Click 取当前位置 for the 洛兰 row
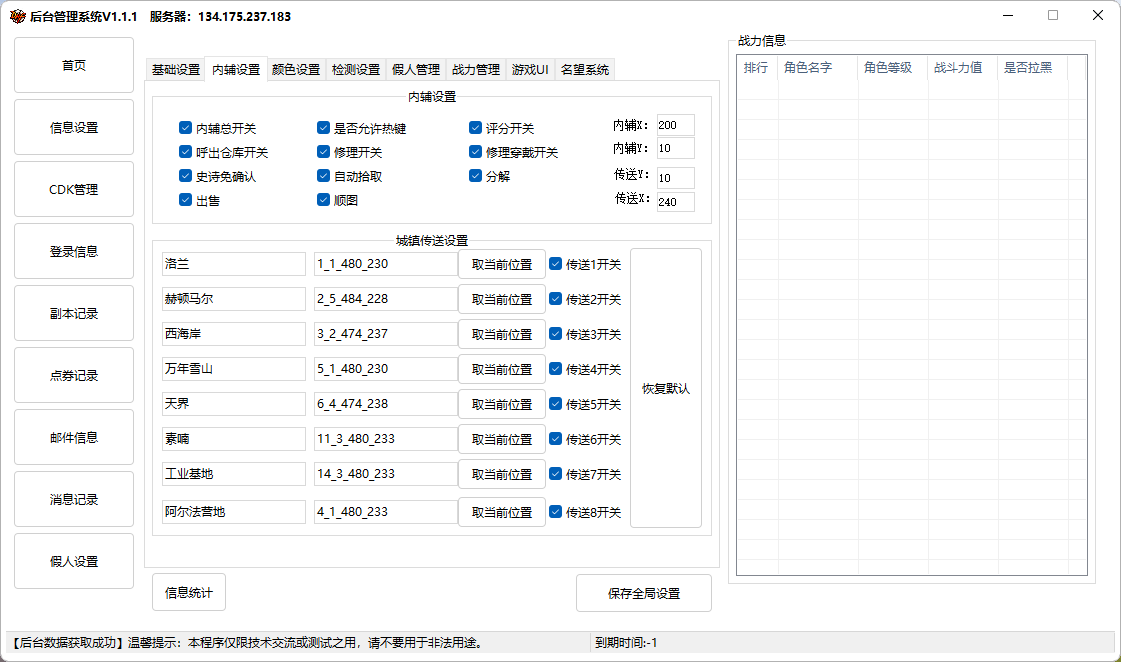 pyautogui.click(x=502, y=264)
